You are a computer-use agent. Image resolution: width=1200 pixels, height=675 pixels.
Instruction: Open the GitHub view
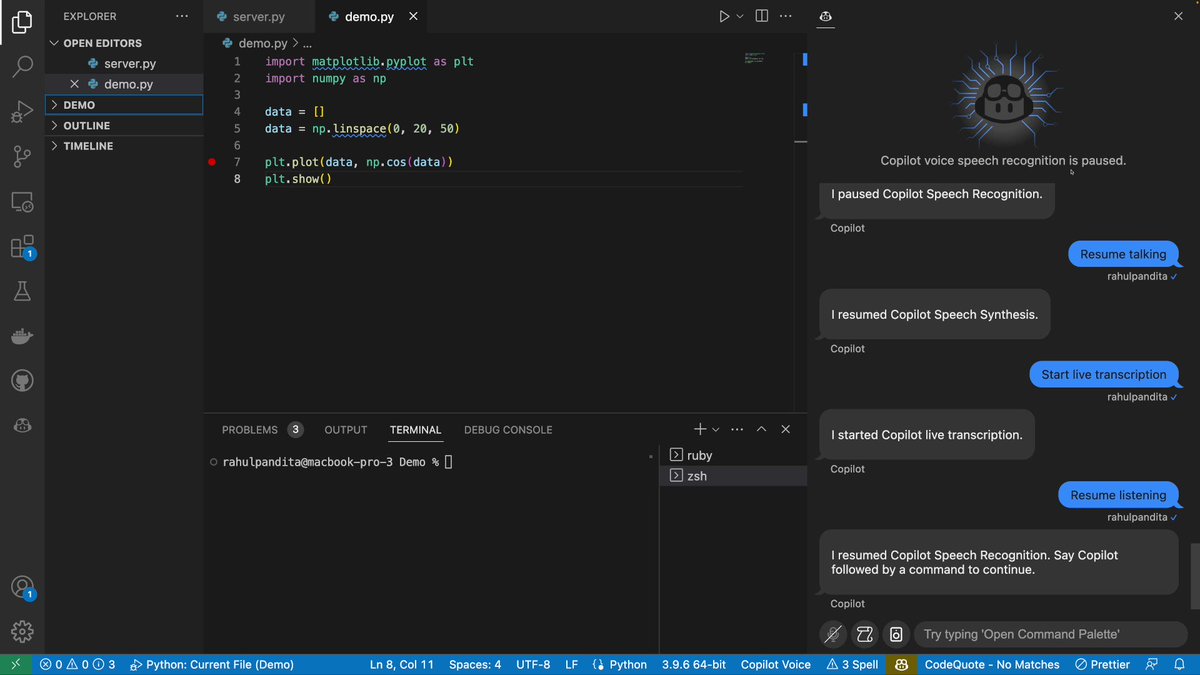pyautogui.click(x=22, y=381)
